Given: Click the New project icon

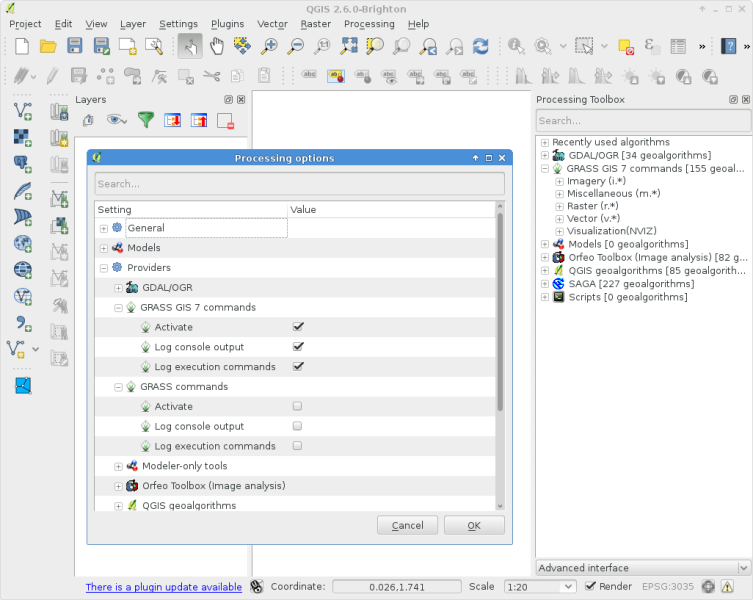Looking at the screenshot, I should coord(22,46).
